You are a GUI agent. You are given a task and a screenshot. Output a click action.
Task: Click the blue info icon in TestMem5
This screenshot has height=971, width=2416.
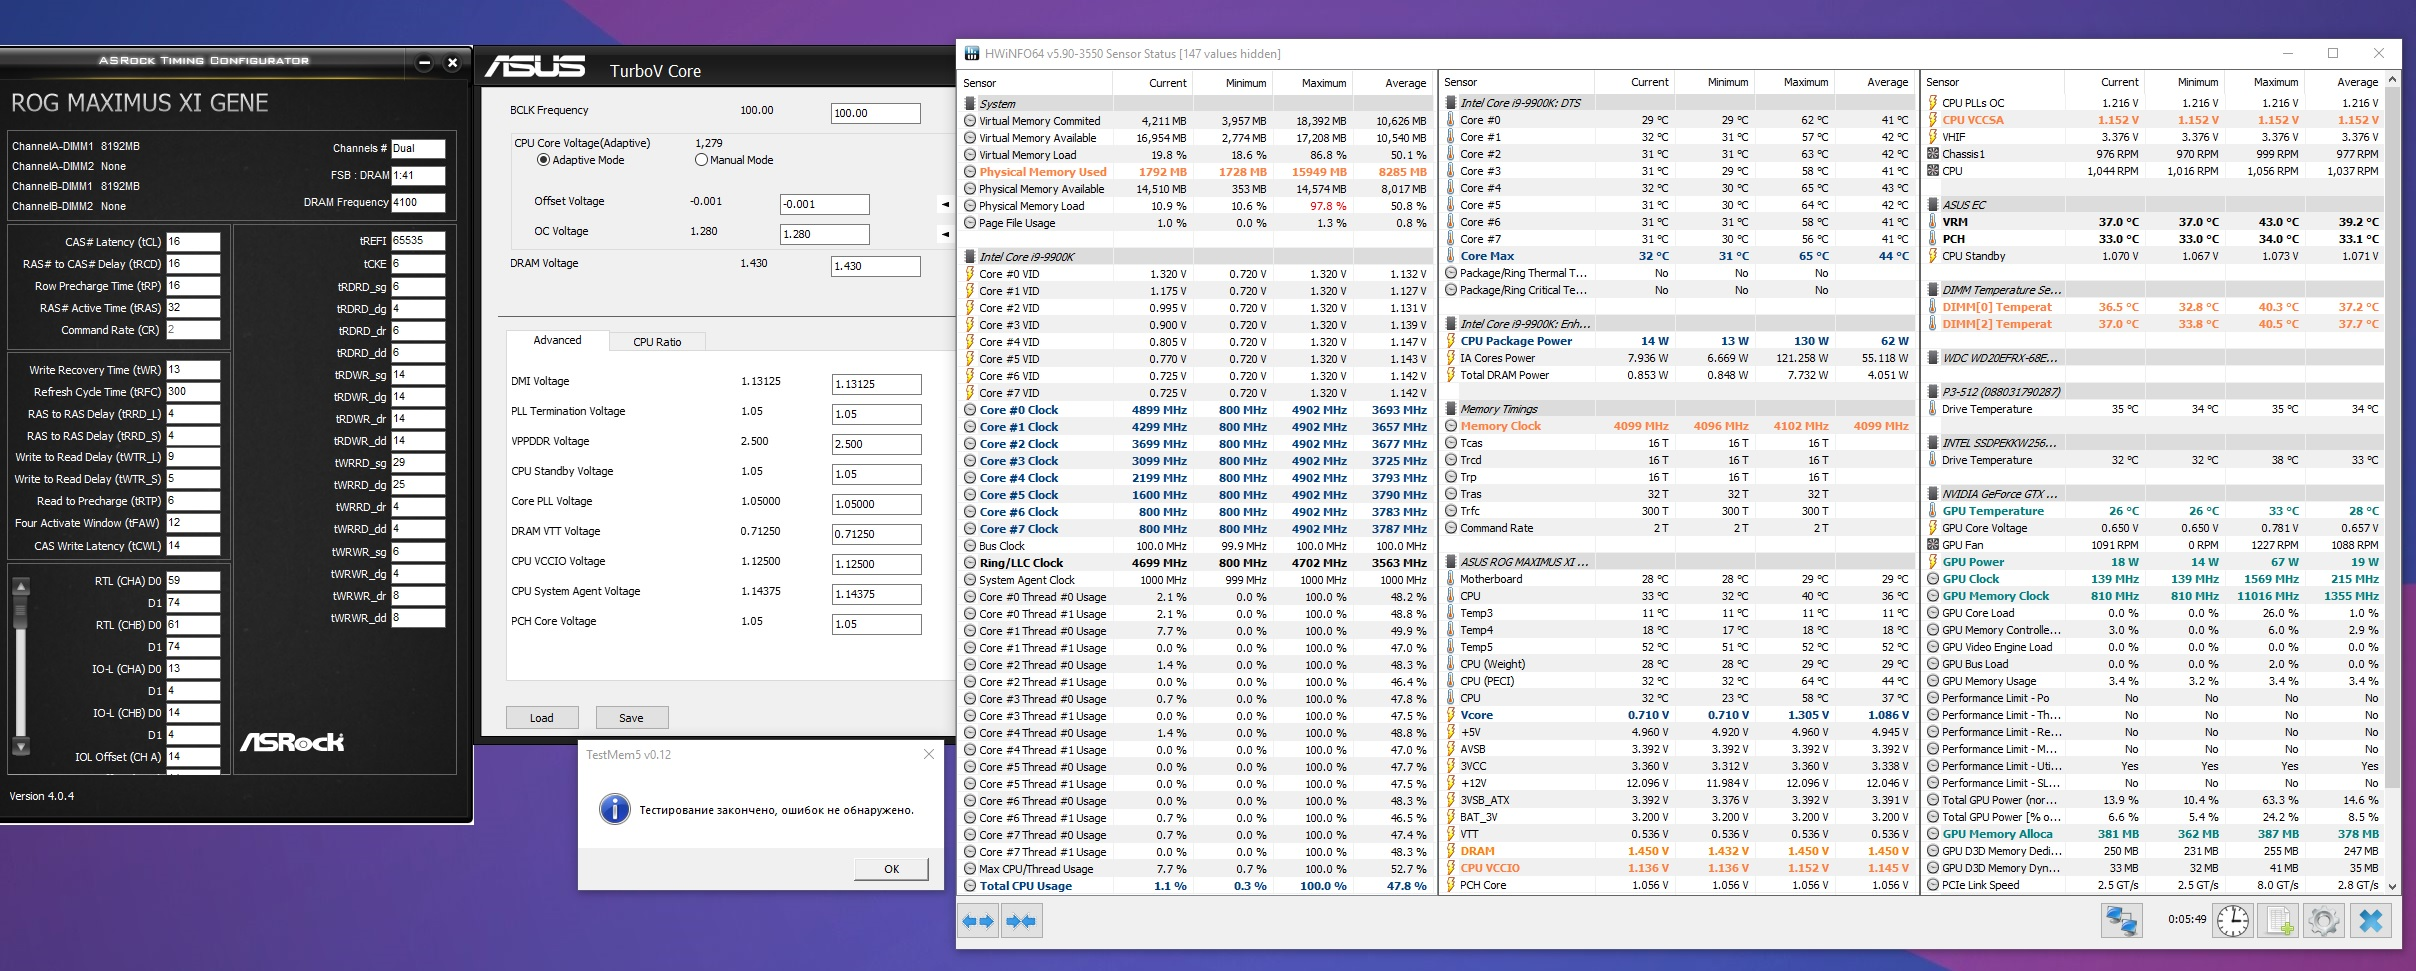tap(614, 809)
